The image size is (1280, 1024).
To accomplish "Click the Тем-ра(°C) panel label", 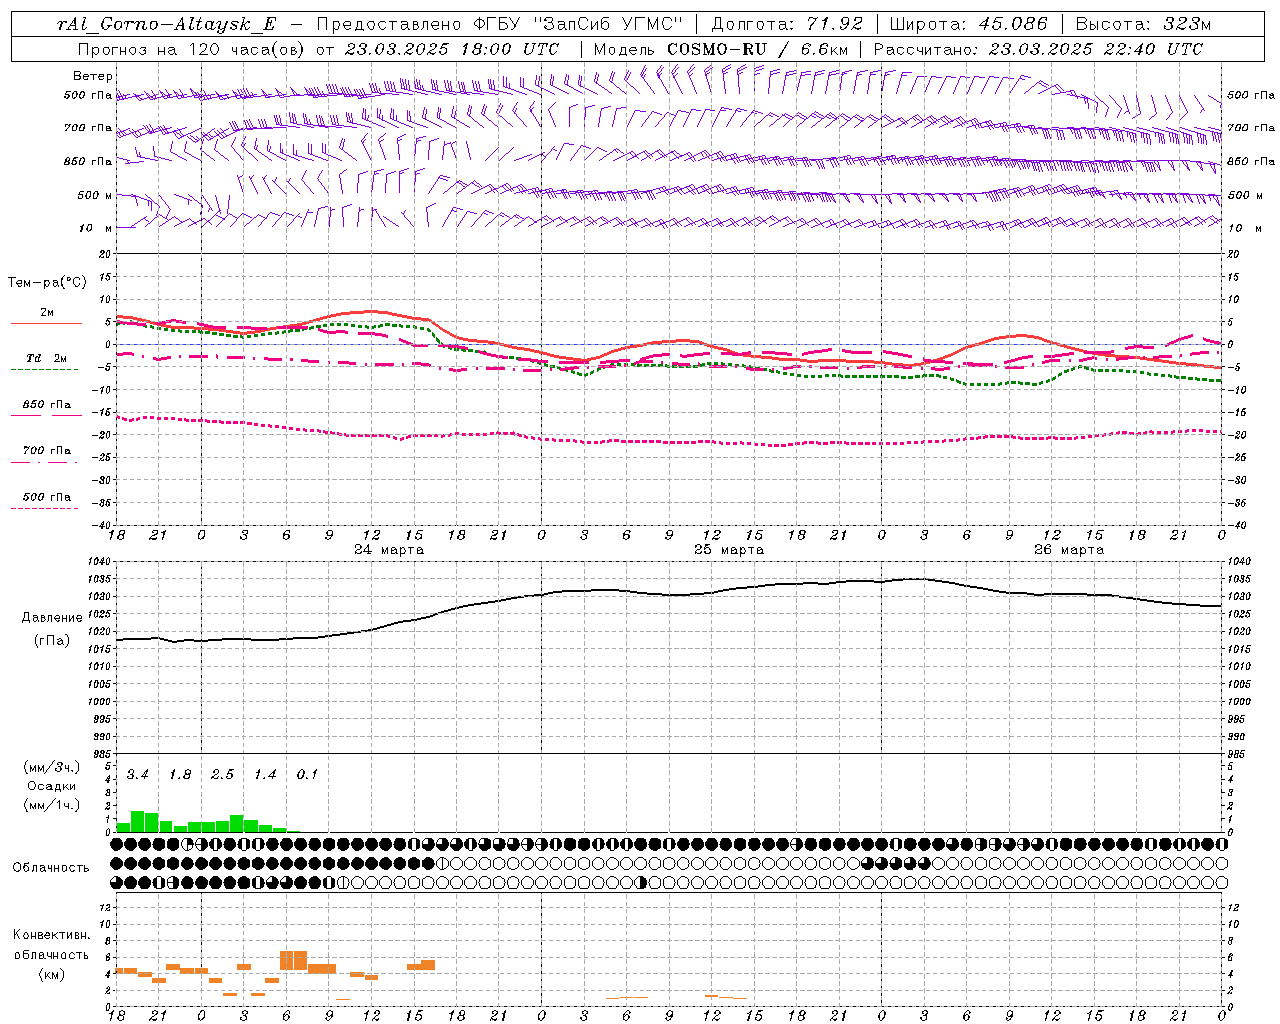I will tap(47, 283).
